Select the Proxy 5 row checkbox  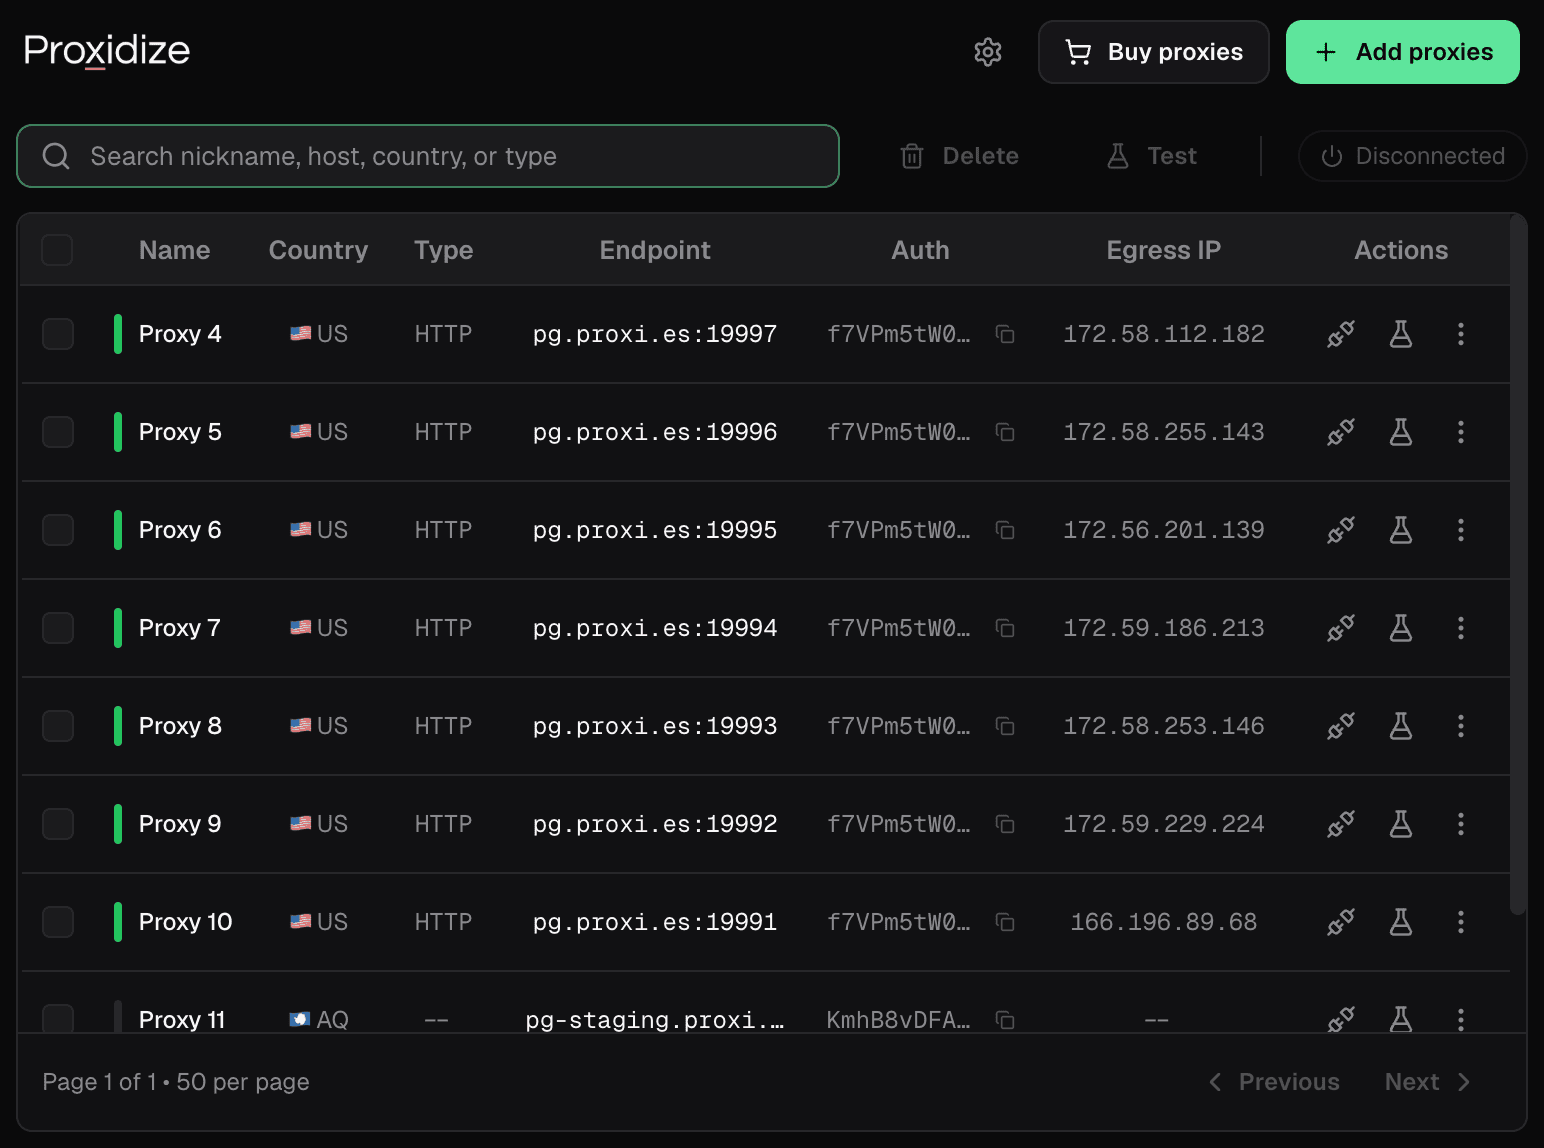(x=58, y=432)
